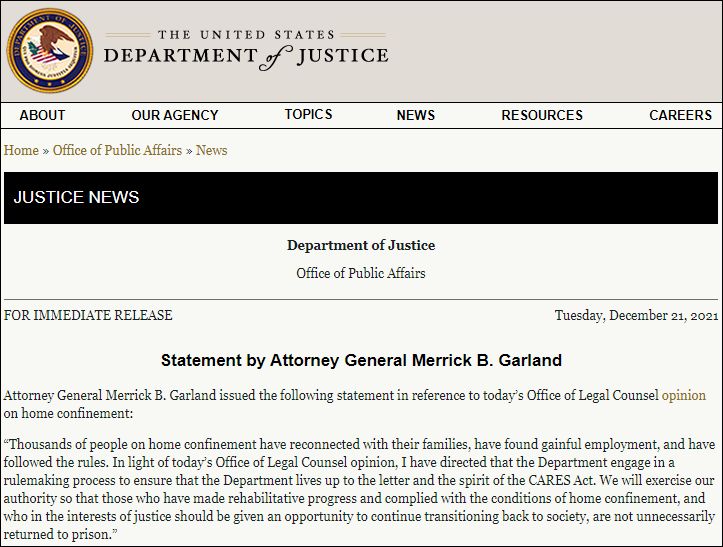The width and height of the screenshot is (723, 547).
Task: Select TOPICS in the navigation bar
Action: pos(308,114)
